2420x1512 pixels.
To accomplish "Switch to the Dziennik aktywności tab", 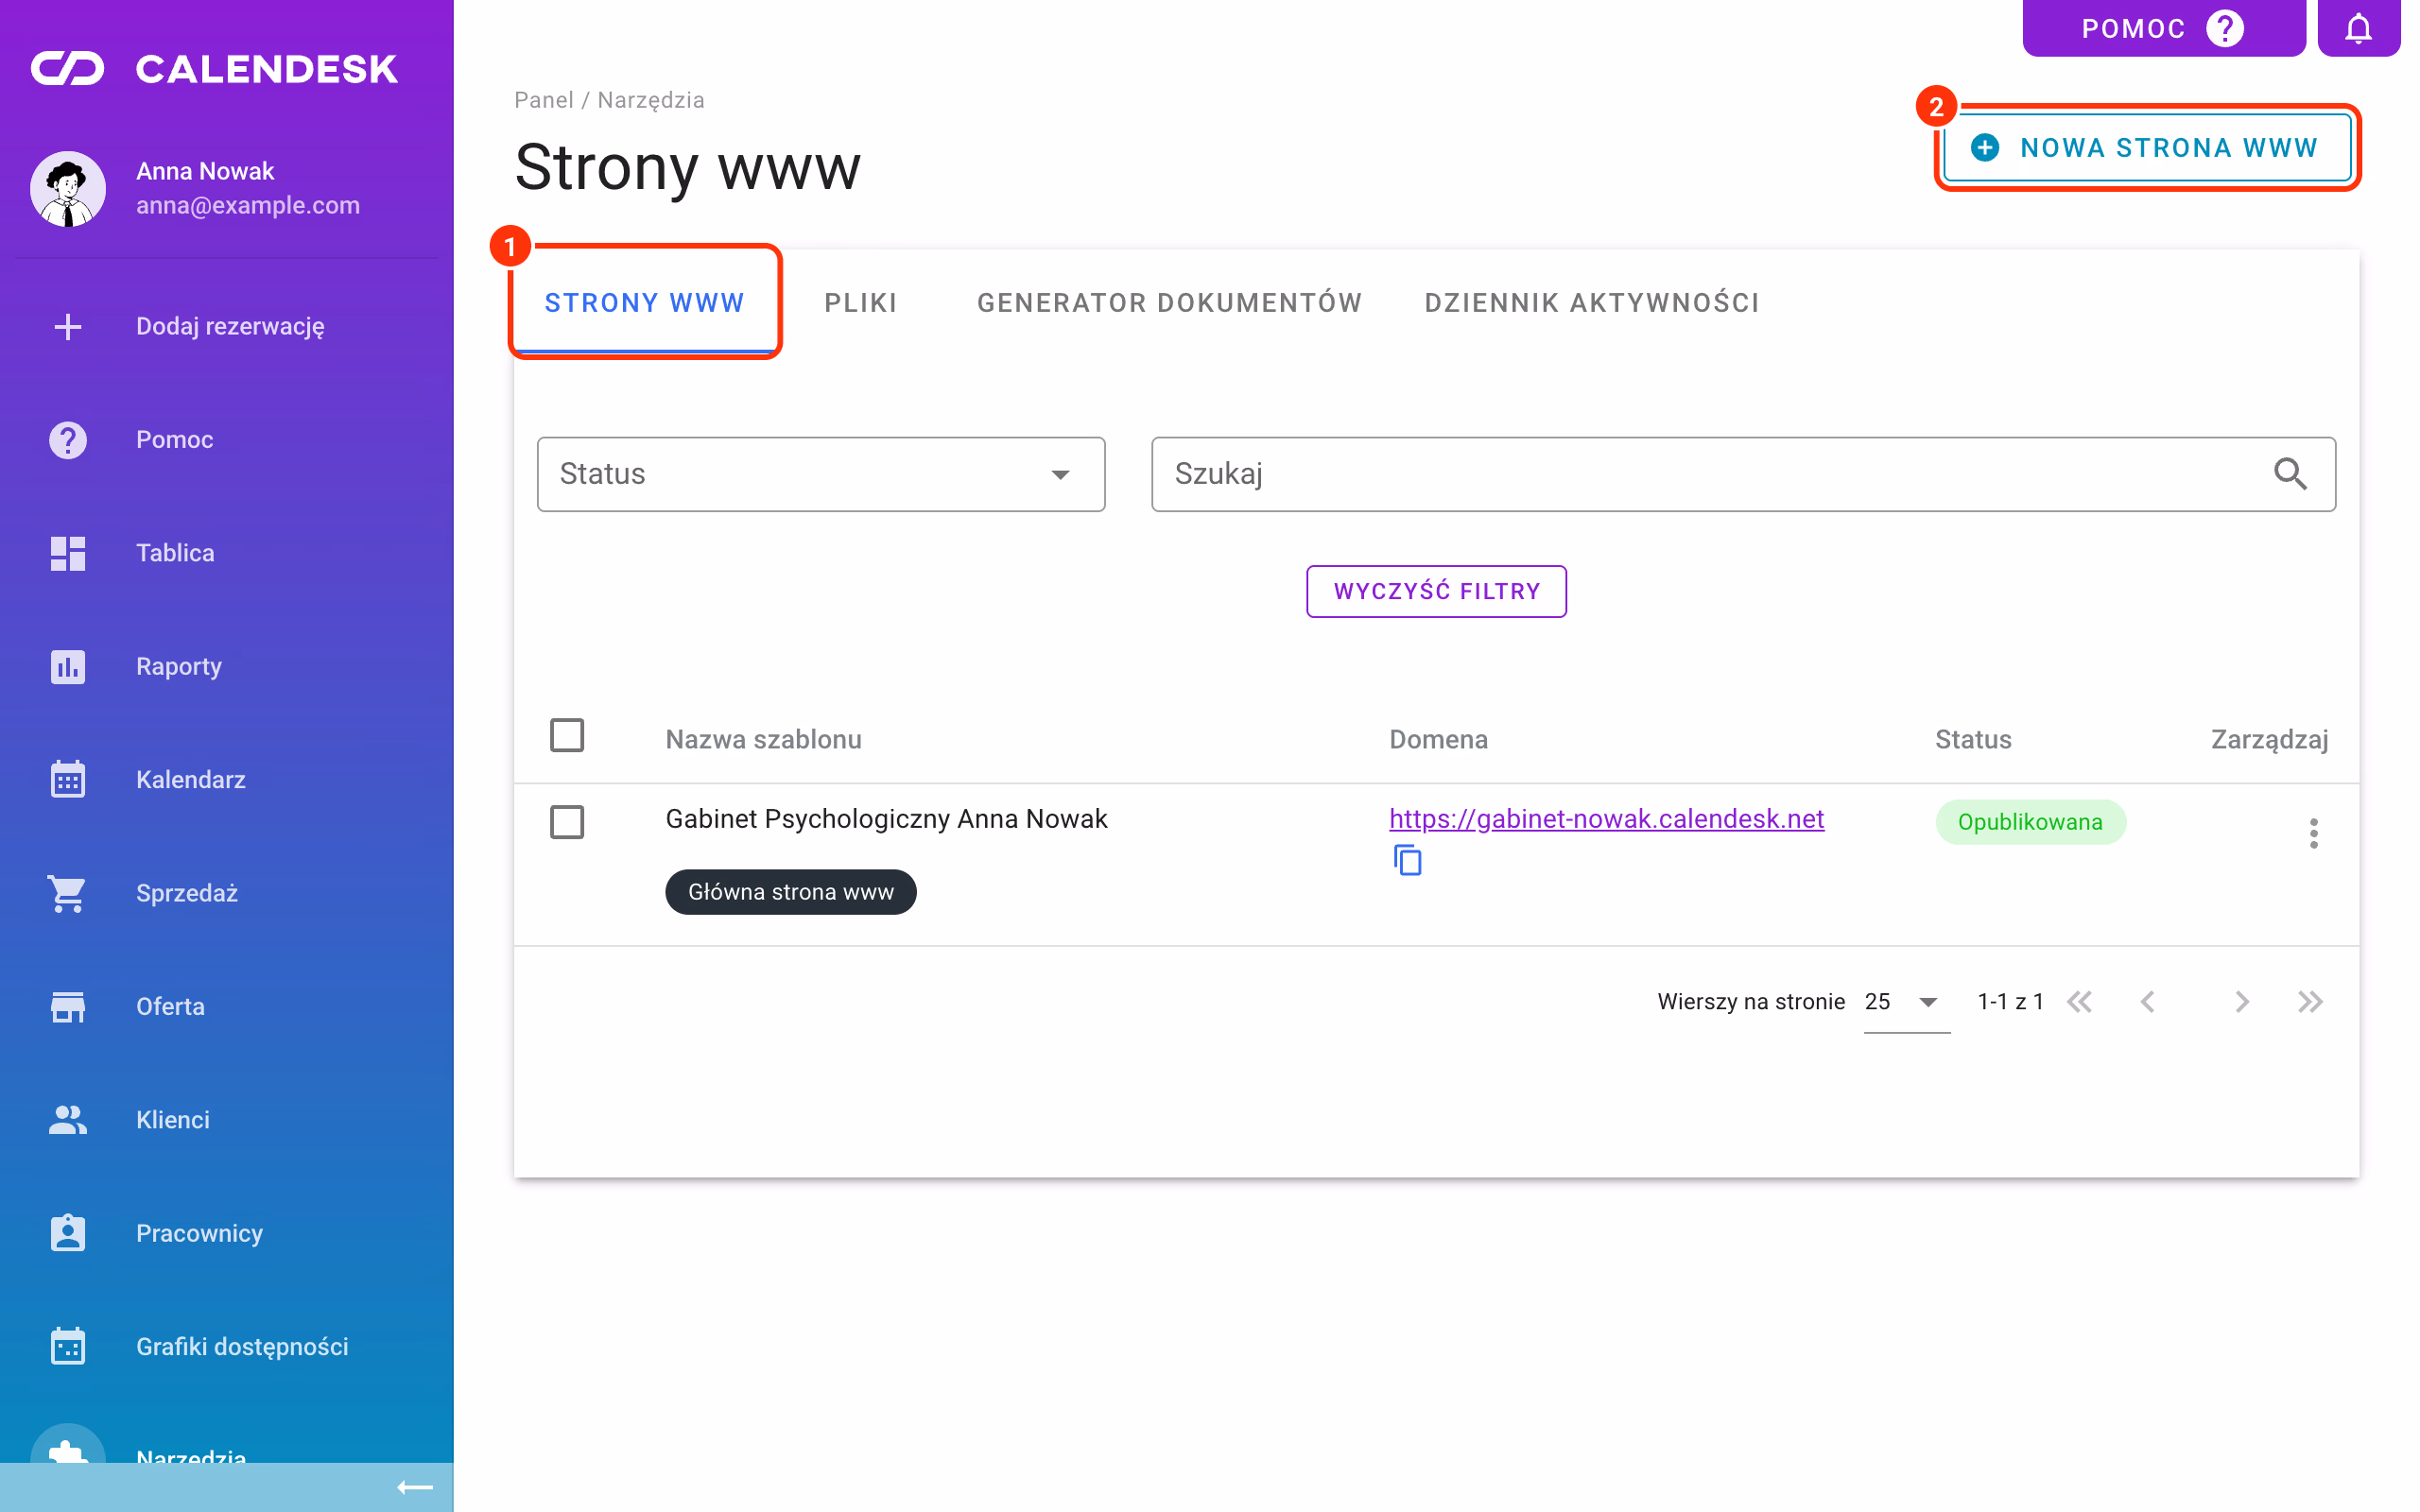I will (1592, 302).
